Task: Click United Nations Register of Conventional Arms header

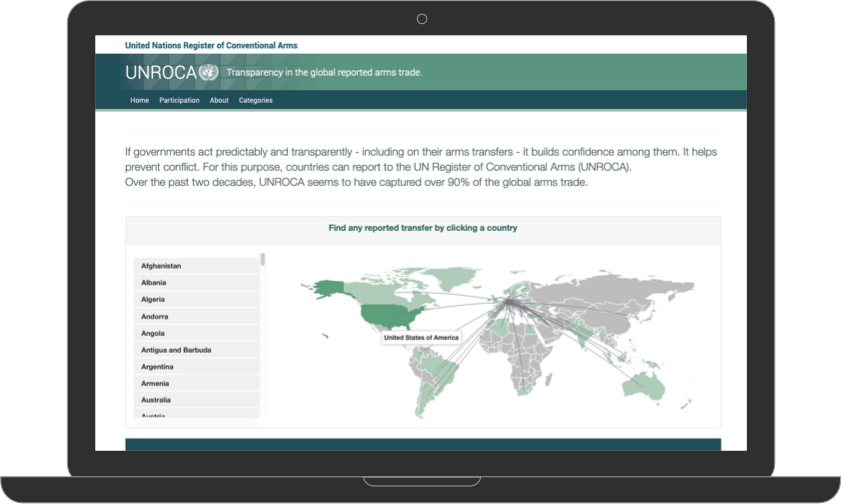Action: (211, 45)
